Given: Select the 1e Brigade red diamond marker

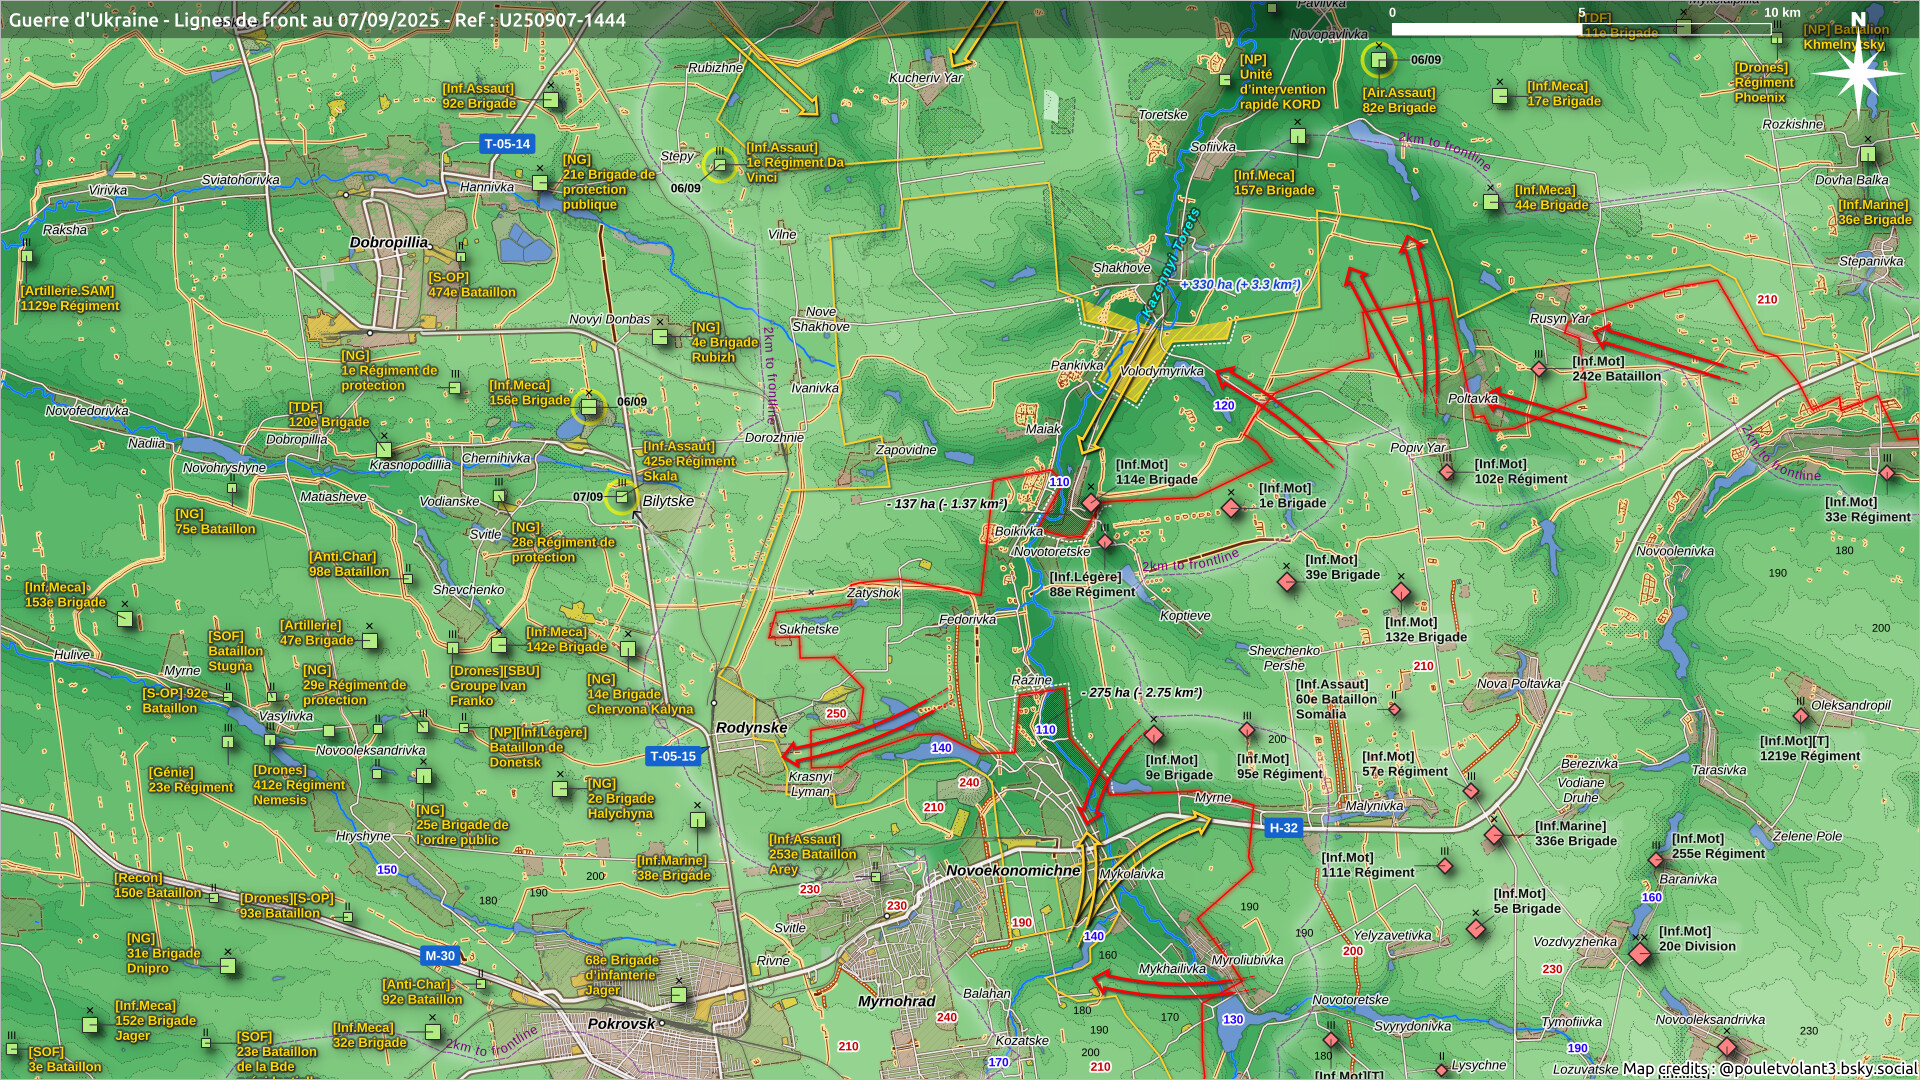Looking at the screenshot, I should point(1231,508).
